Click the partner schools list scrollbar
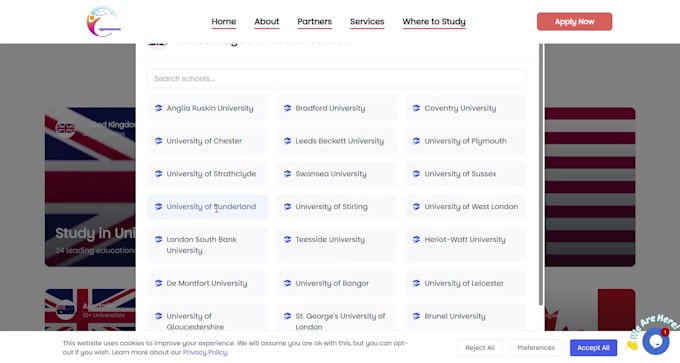 [x=541, y=174]
